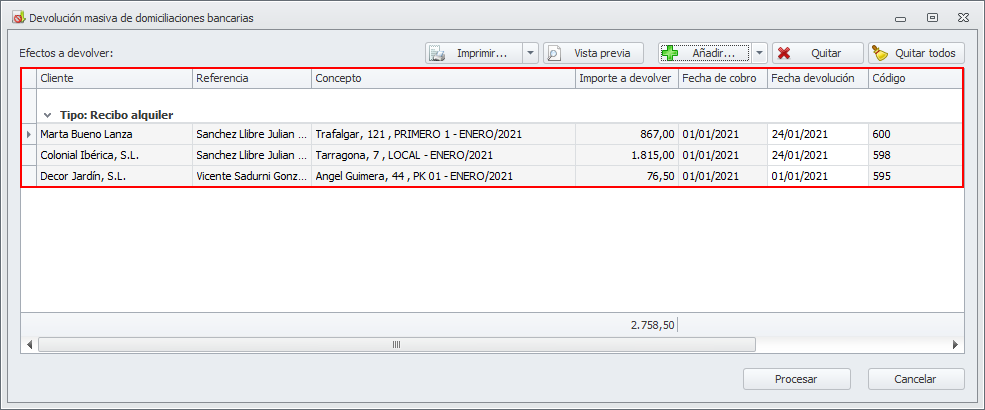985x410 pixels.
Task: Click Angel Guimera, 44 concept cell
Action: [444, 176]
